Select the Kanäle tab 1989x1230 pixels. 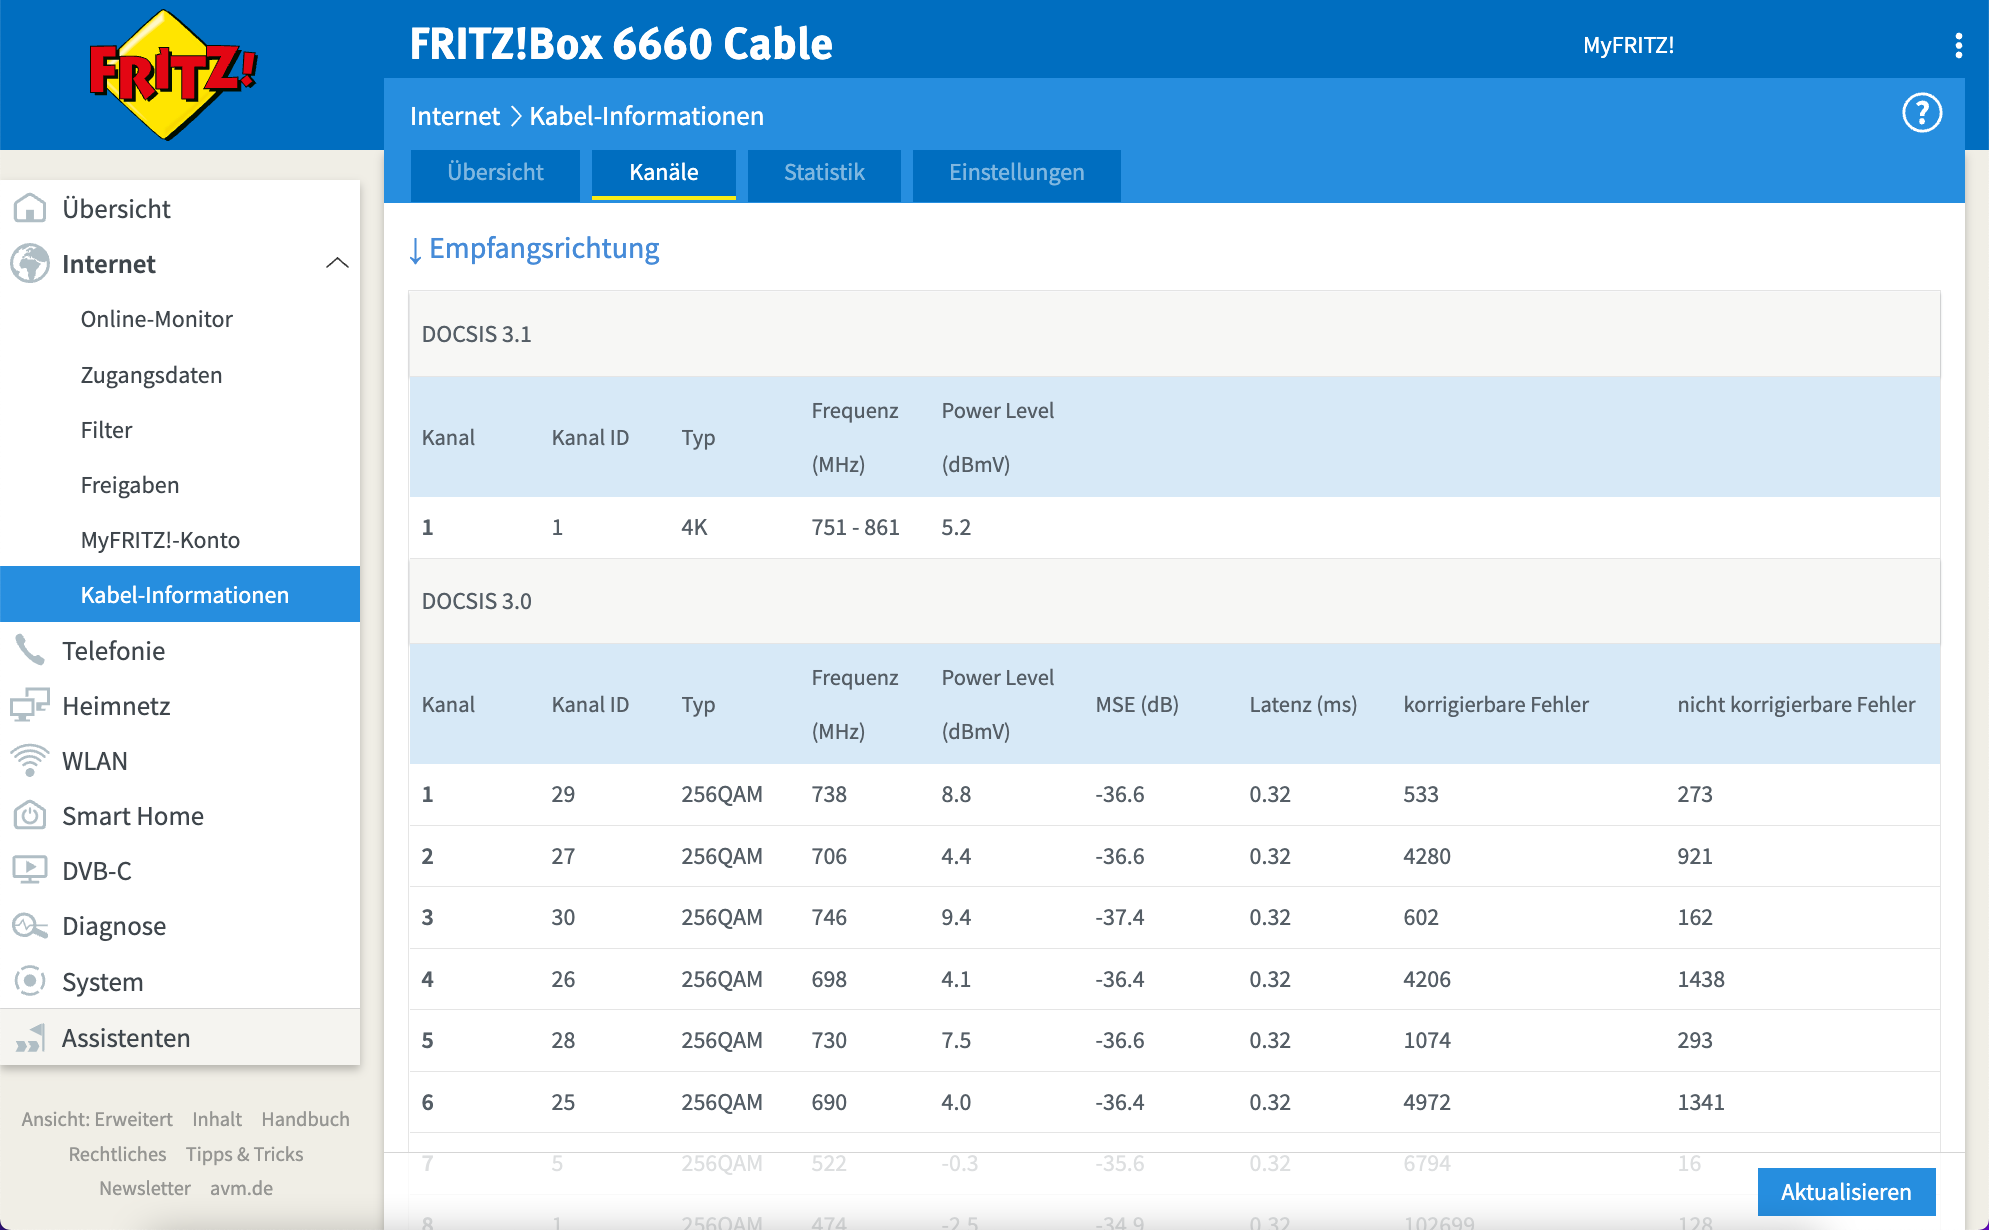tap(664, 173)
